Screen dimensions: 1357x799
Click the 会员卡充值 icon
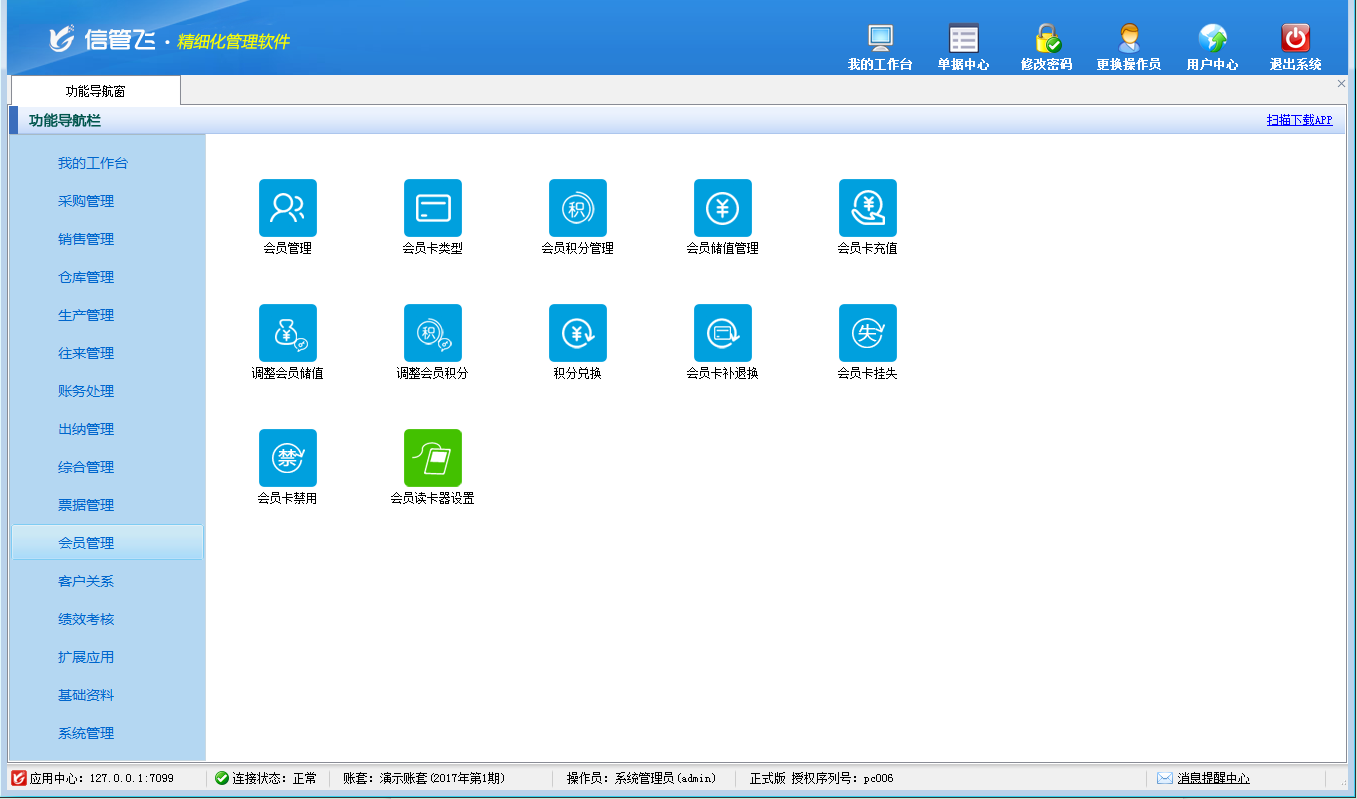click(x=867, y=208)
